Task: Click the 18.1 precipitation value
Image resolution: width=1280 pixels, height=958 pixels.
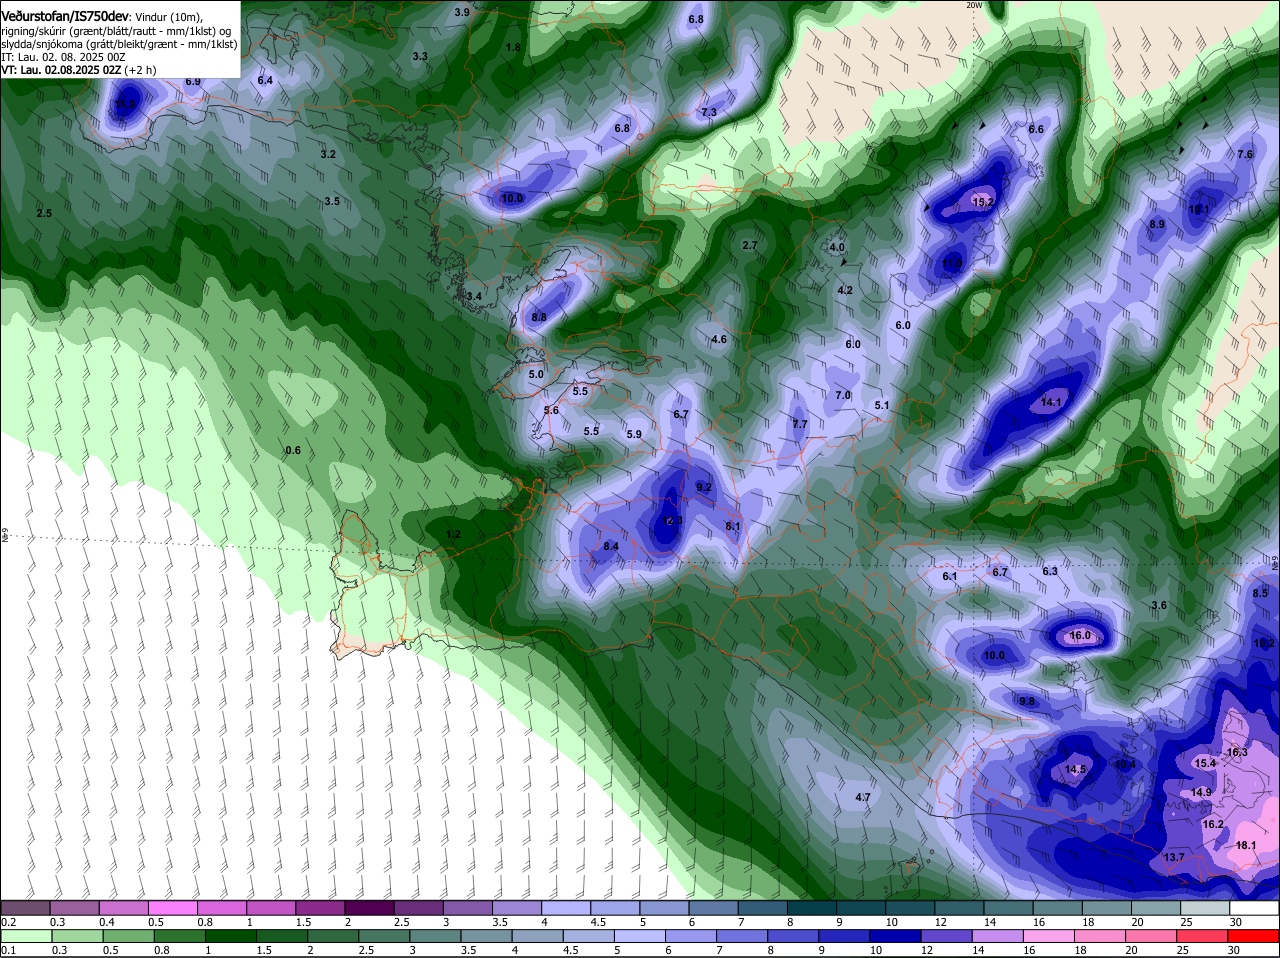Action: [1246, 845]
